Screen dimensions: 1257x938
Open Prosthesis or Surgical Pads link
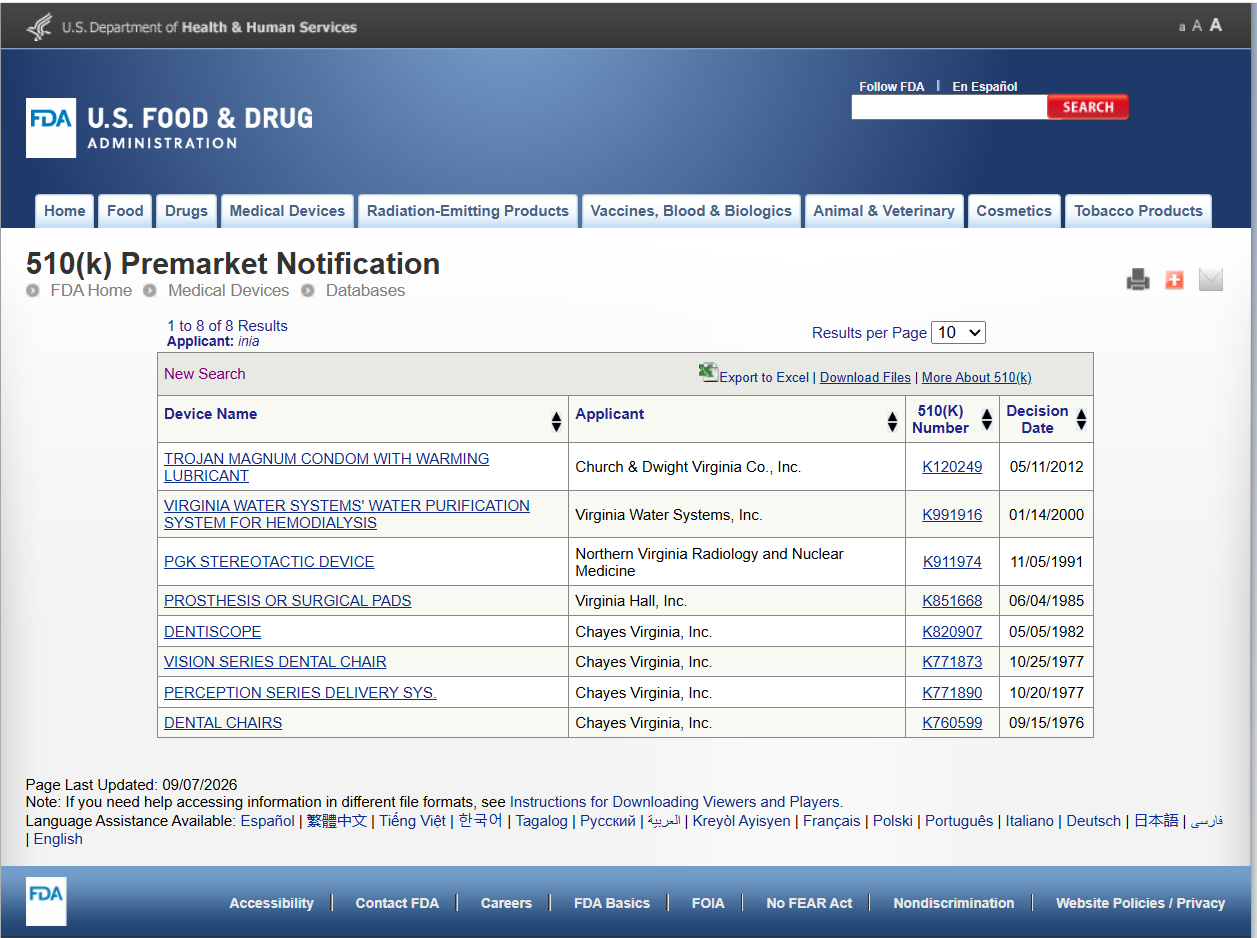click(288, 601)
